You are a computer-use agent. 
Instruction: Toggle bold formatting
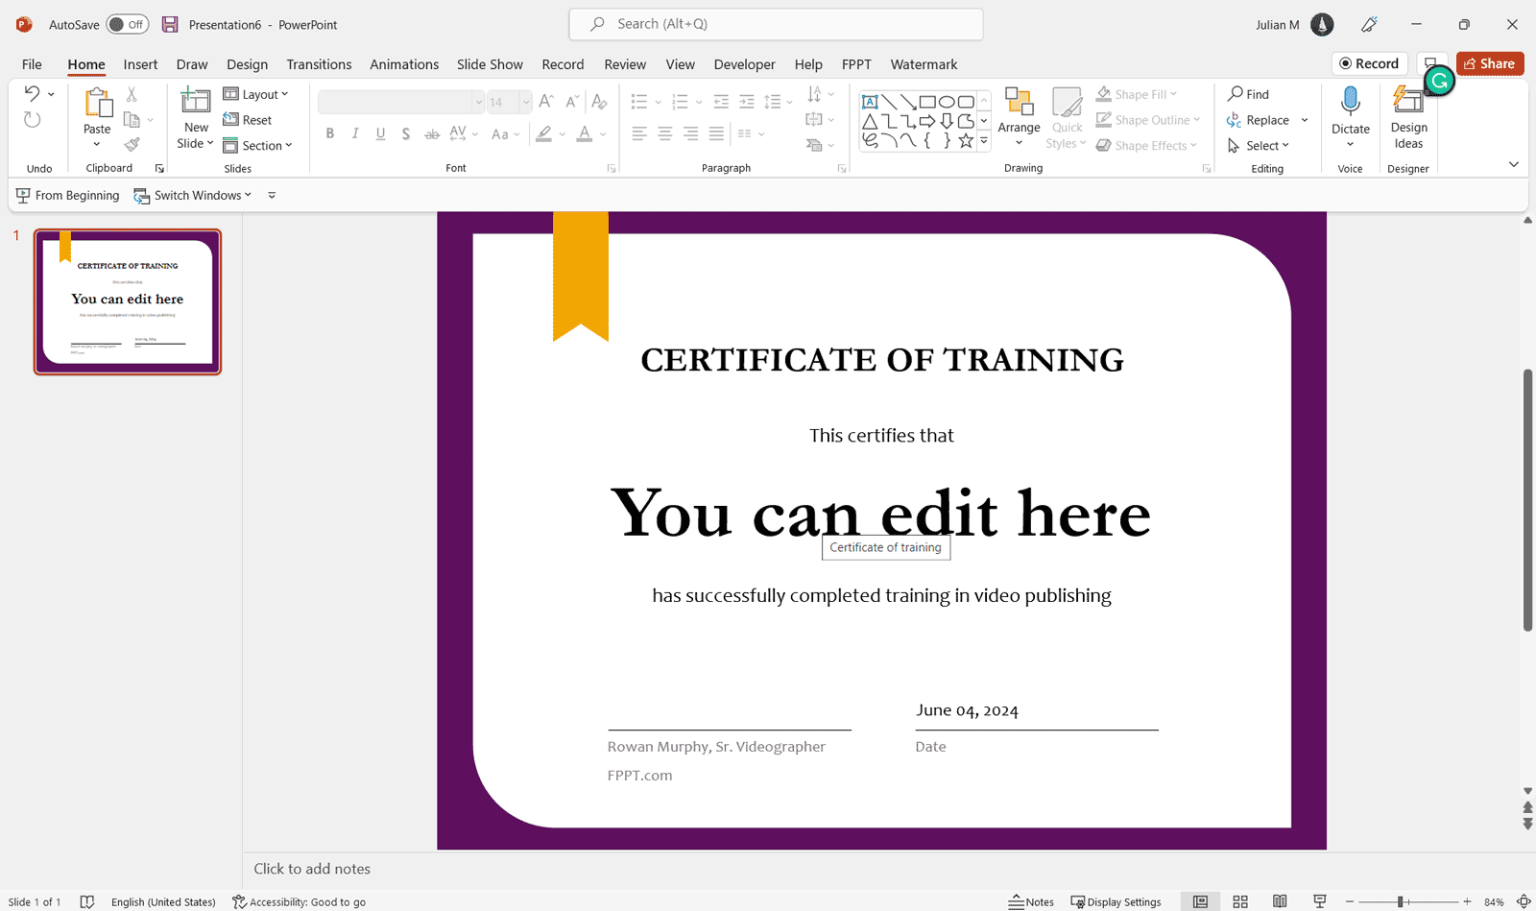330,133
